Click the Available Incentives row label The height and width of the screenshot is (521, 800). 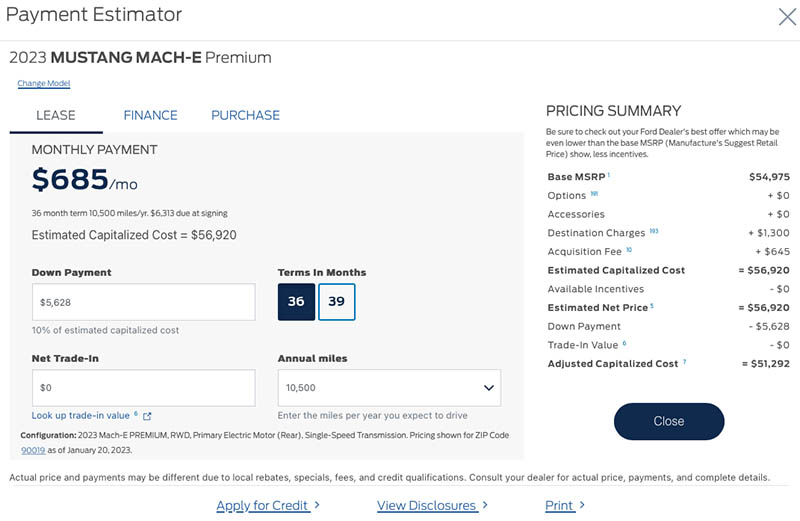595,289
